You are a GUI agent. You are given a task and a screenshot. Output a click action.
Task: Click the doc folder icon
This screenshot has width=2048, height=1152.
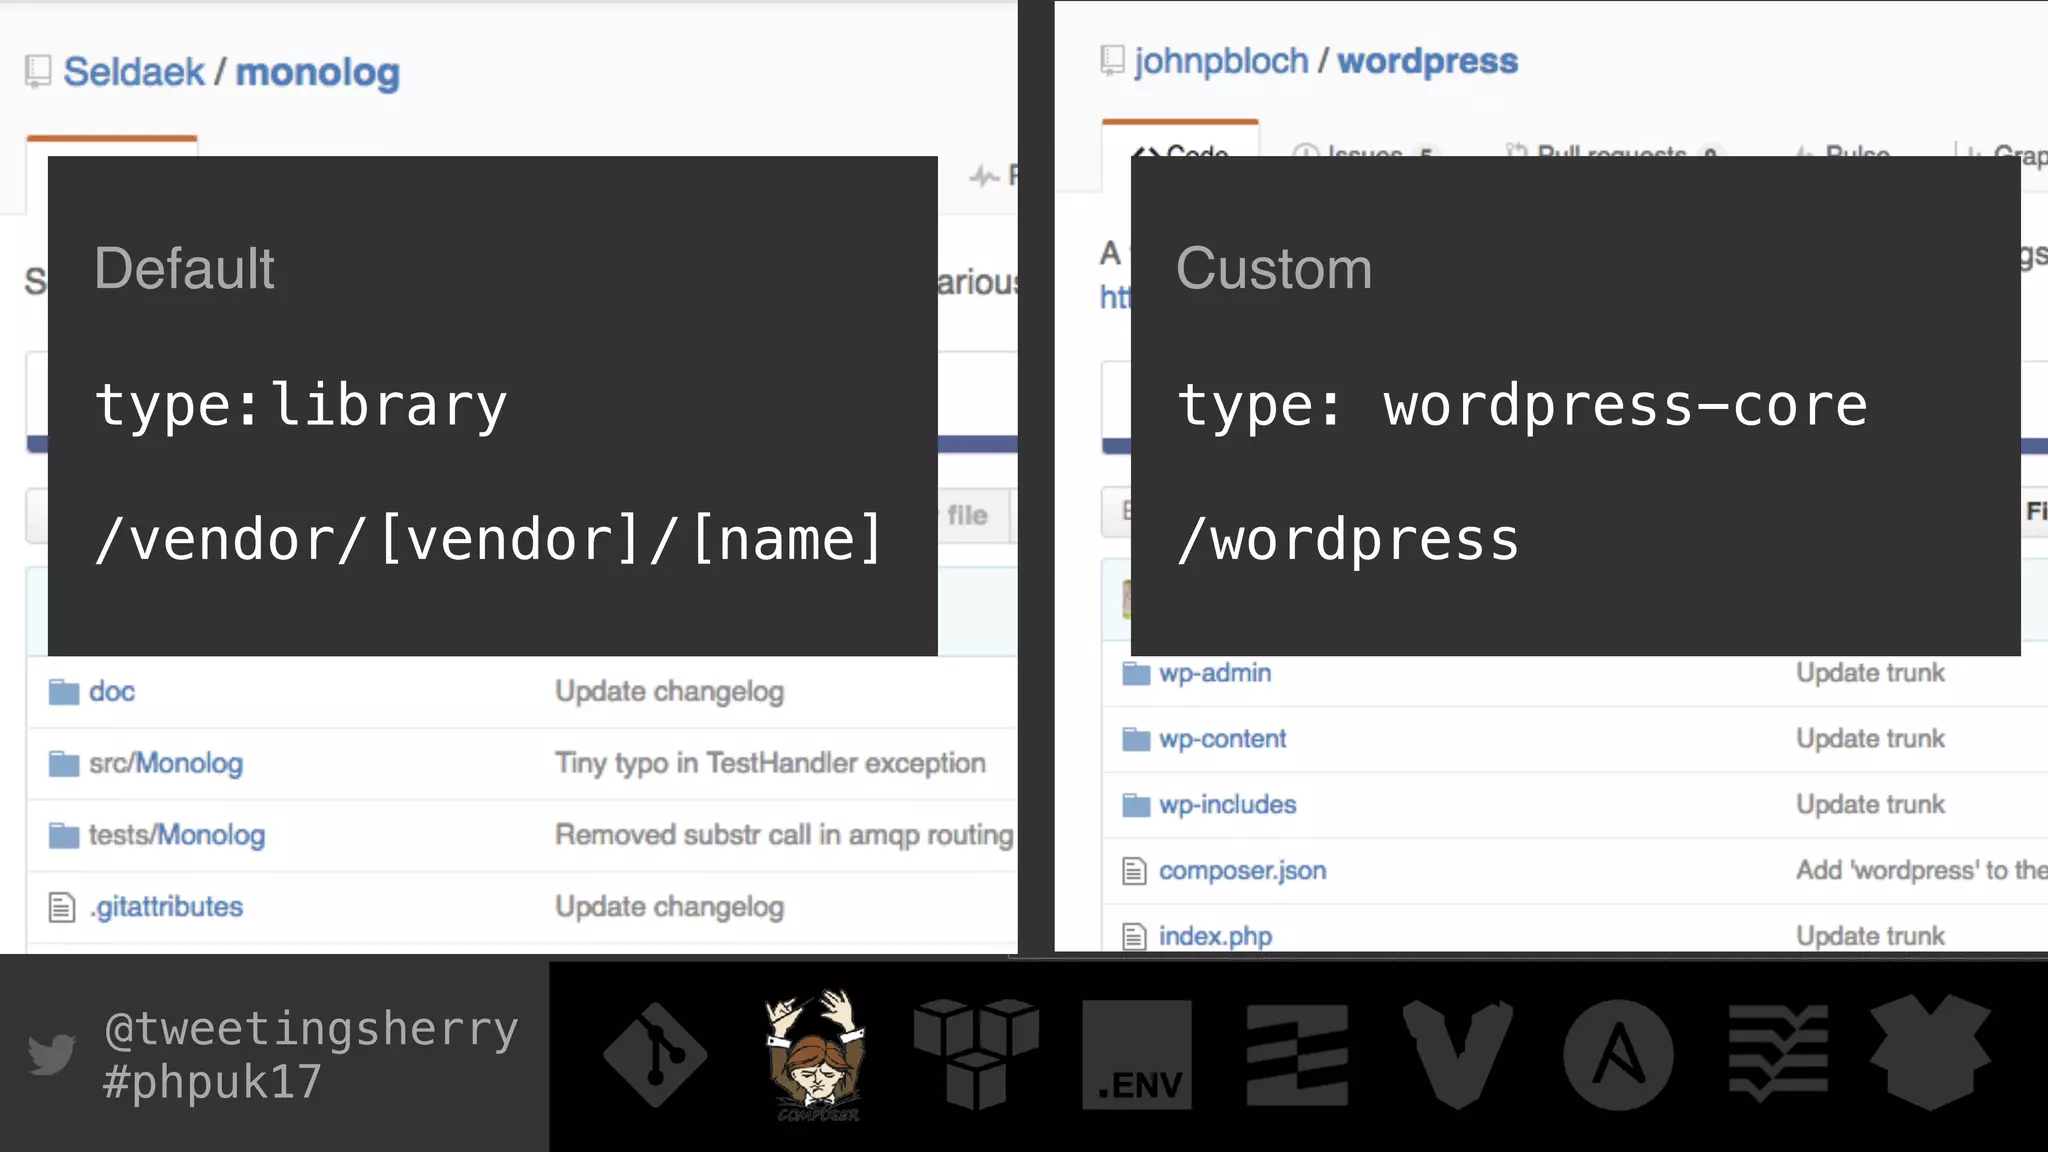point(64,692)
